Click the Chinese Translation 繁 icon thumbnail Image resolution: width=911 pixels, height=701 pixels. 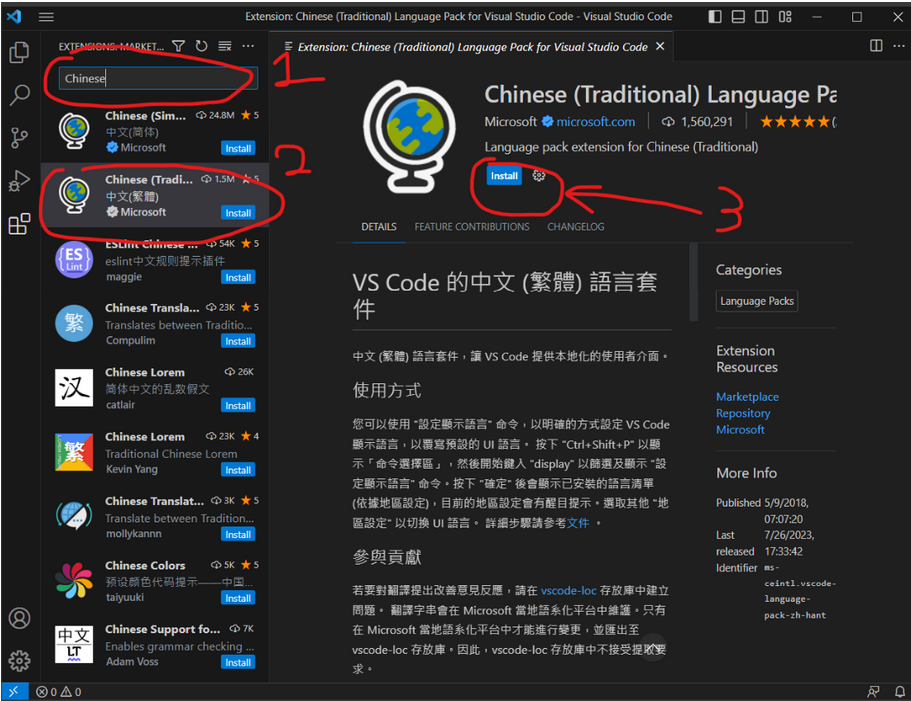click(x=74, y=323)
